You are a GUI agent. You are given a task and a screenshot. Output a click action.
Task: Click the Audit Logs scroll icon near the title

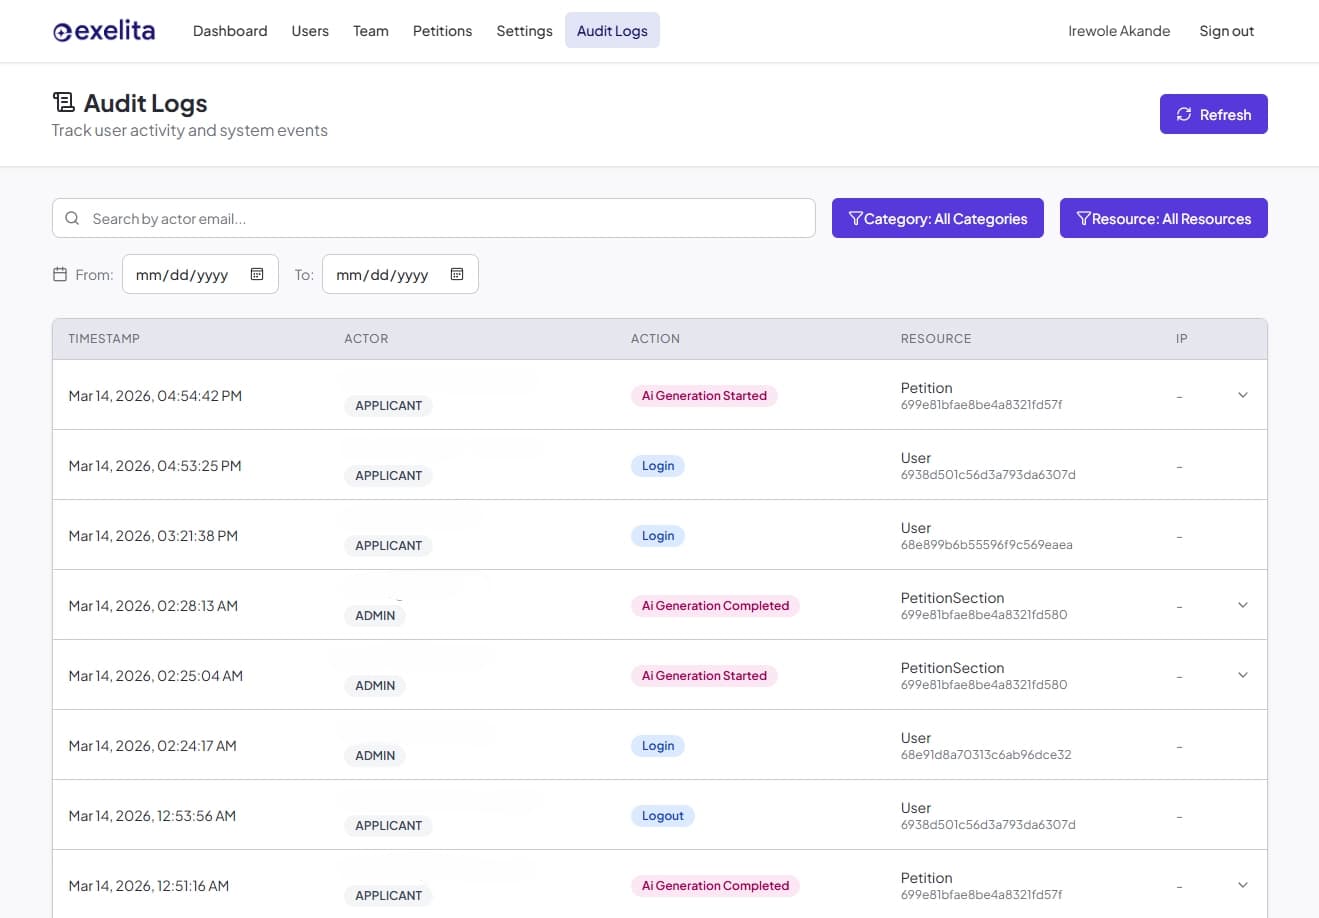point(64,101)
